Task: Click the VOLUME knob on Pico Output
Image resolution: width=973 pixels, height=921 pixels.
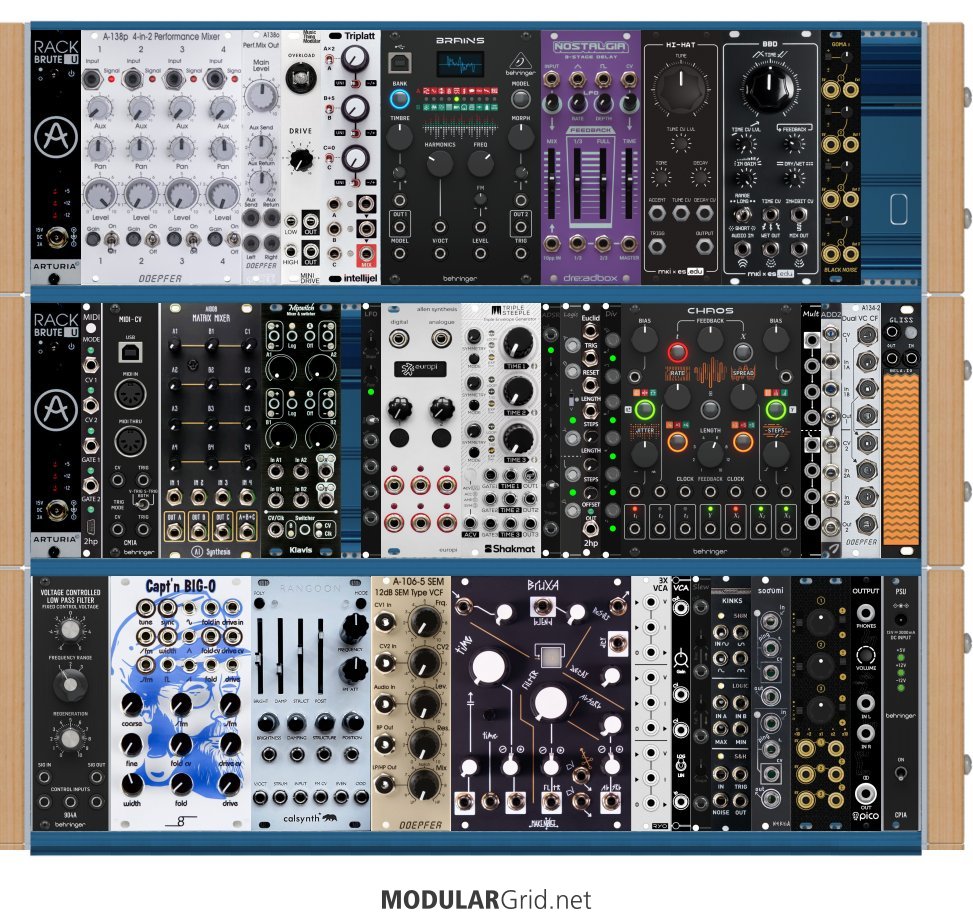Action: click(866, 655)
